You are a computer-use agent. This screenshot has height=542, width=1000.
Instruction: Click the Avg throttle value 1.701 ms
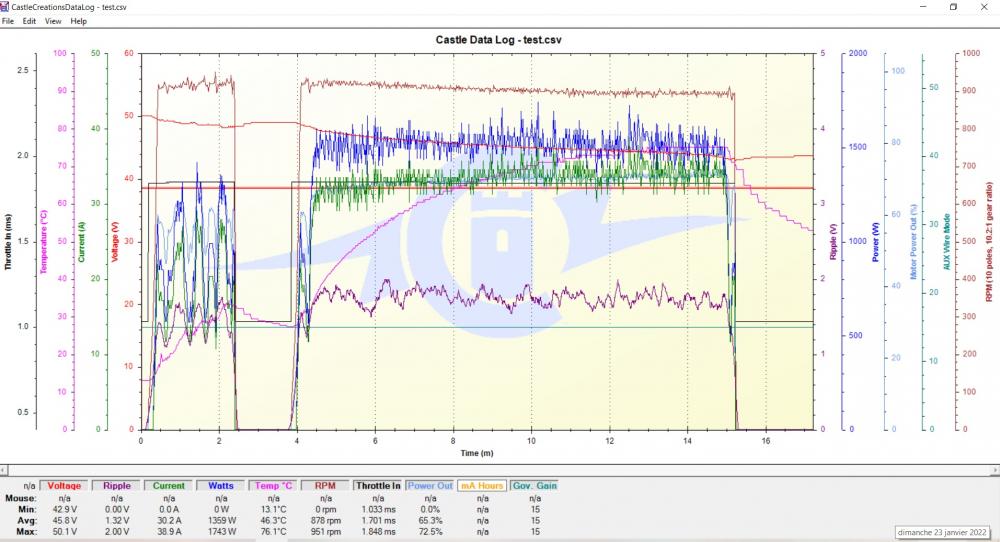pyautogui.click(x=378, y=520)
